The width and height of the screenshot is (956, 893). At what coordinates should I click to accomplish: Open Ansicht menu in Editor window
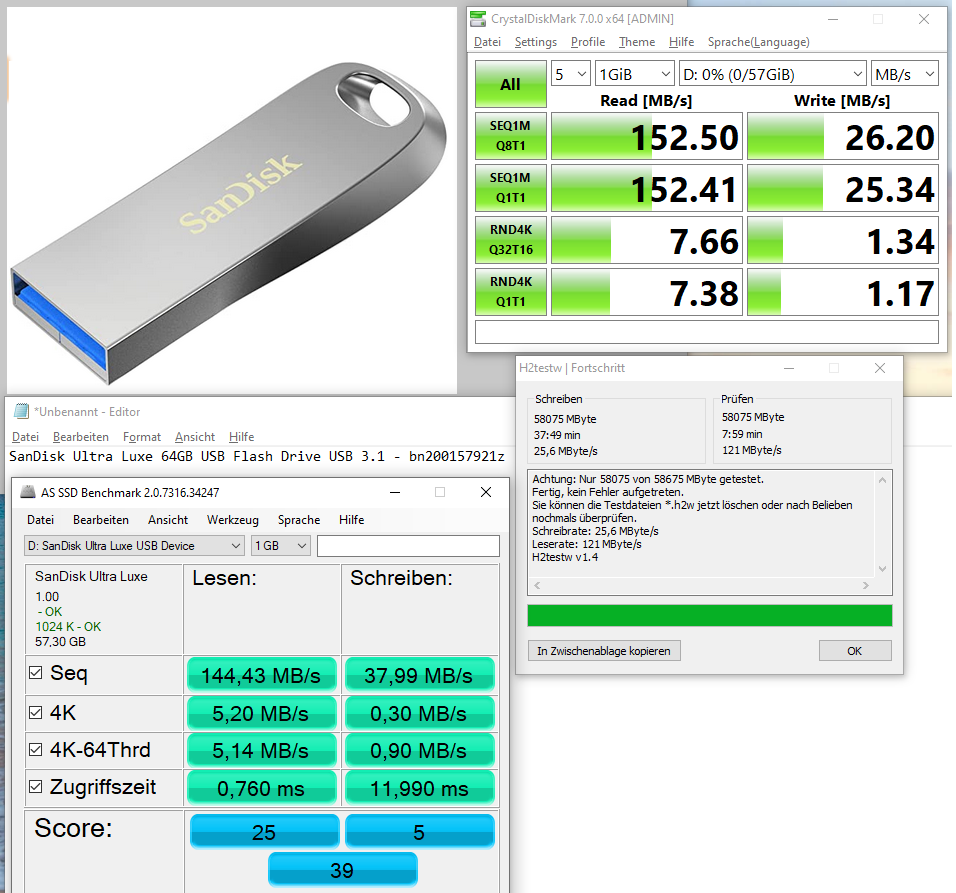(x=194, y=437)
